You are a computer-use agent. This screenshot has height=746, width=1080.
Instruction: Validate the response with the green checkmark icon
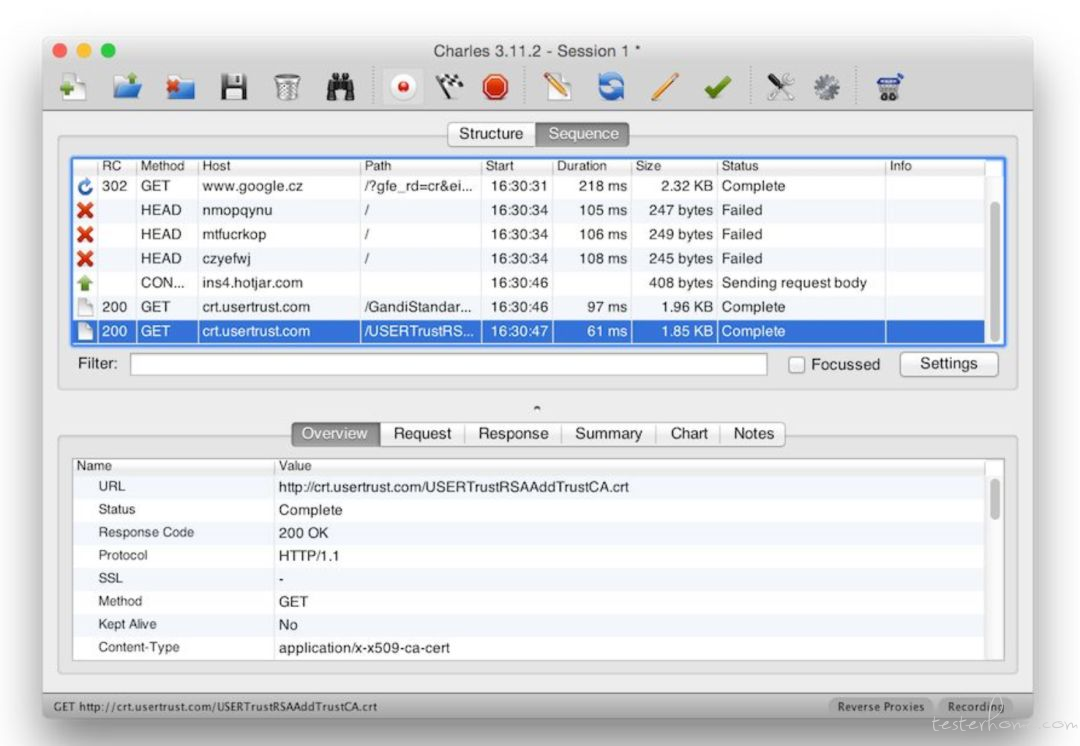tap(718, 87)
